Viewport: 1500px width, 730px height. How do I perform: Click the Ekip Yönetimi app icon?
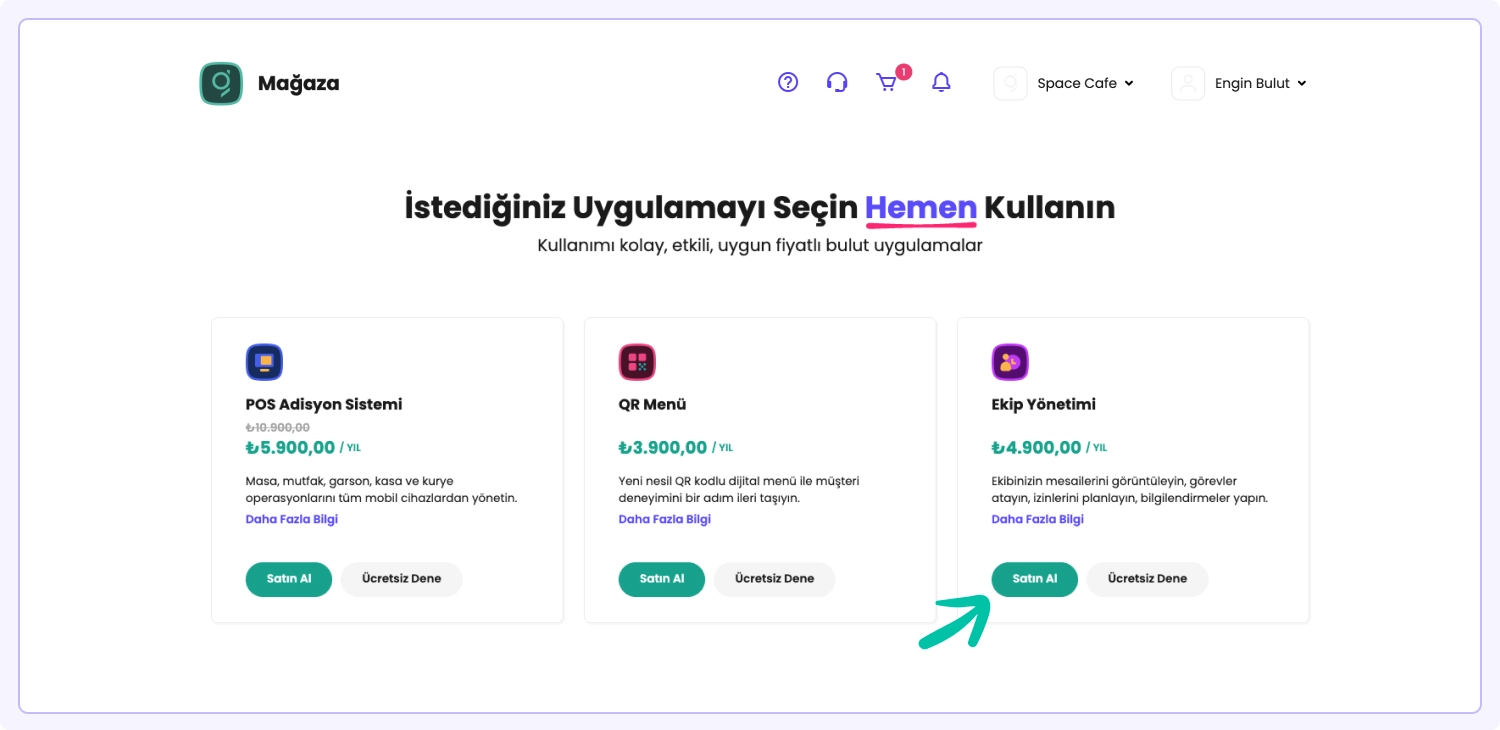click(1010, 362)
